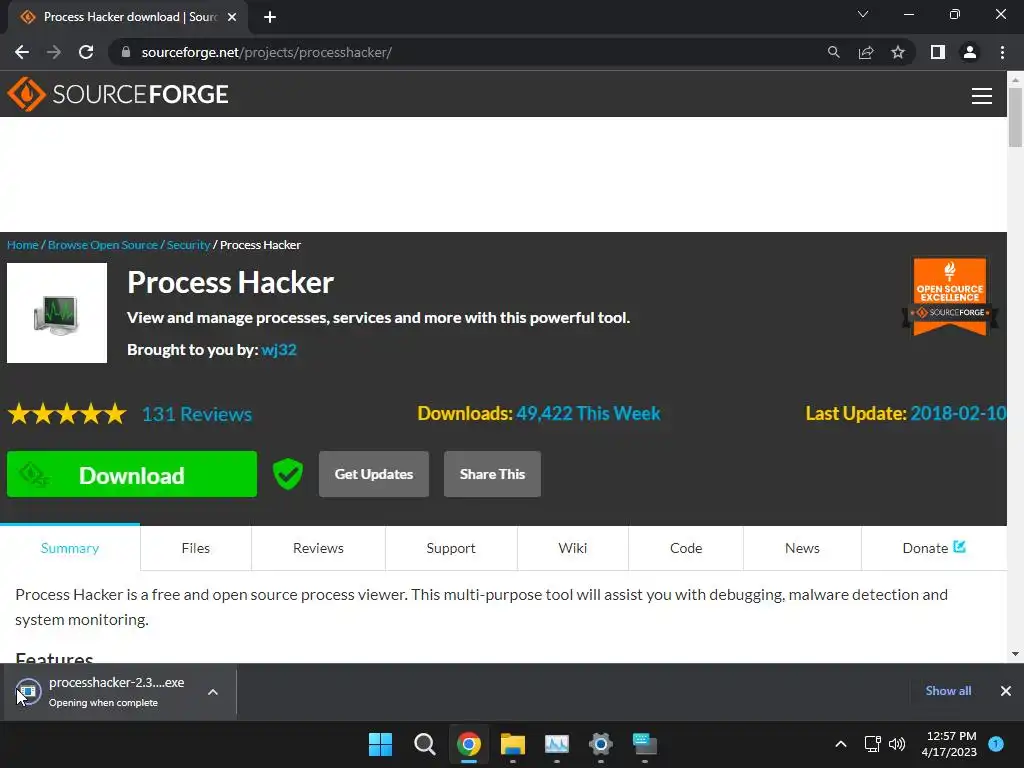This screenshot has width=1024, height=768.
Task: Show hidden system tray icons chevron
Action: (841, 744)
